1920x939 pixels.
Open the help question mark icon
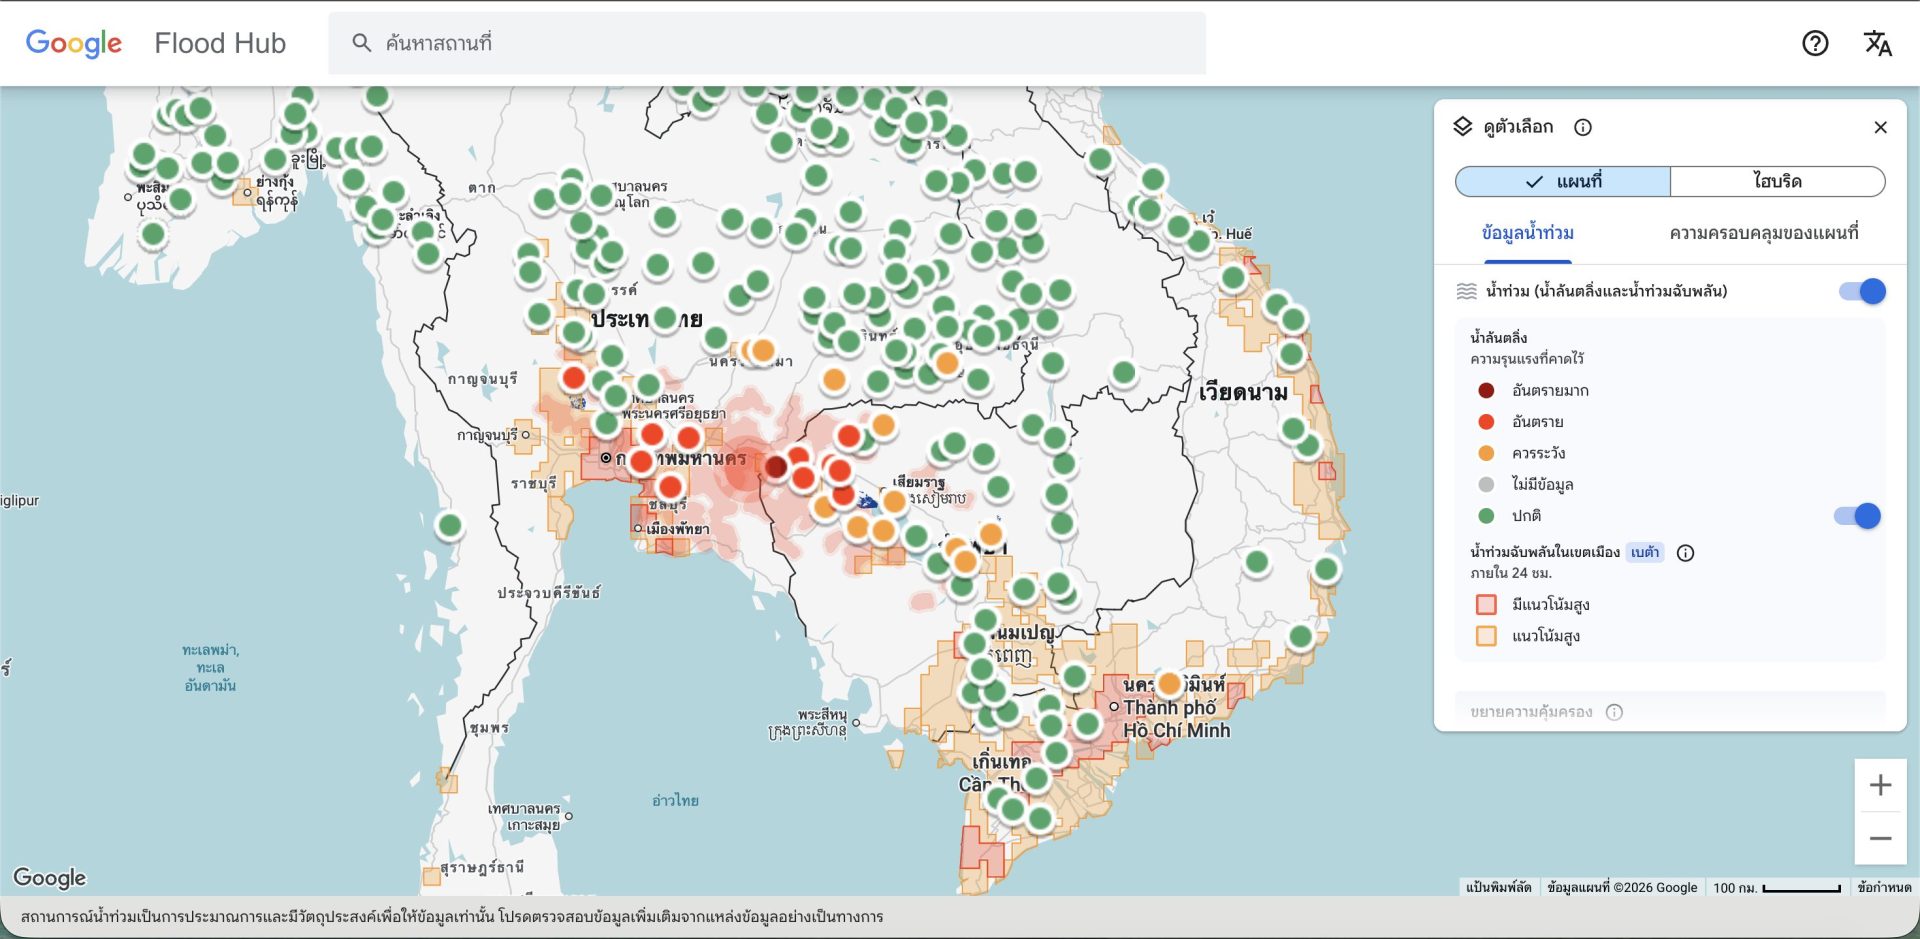pos(1815,43)
